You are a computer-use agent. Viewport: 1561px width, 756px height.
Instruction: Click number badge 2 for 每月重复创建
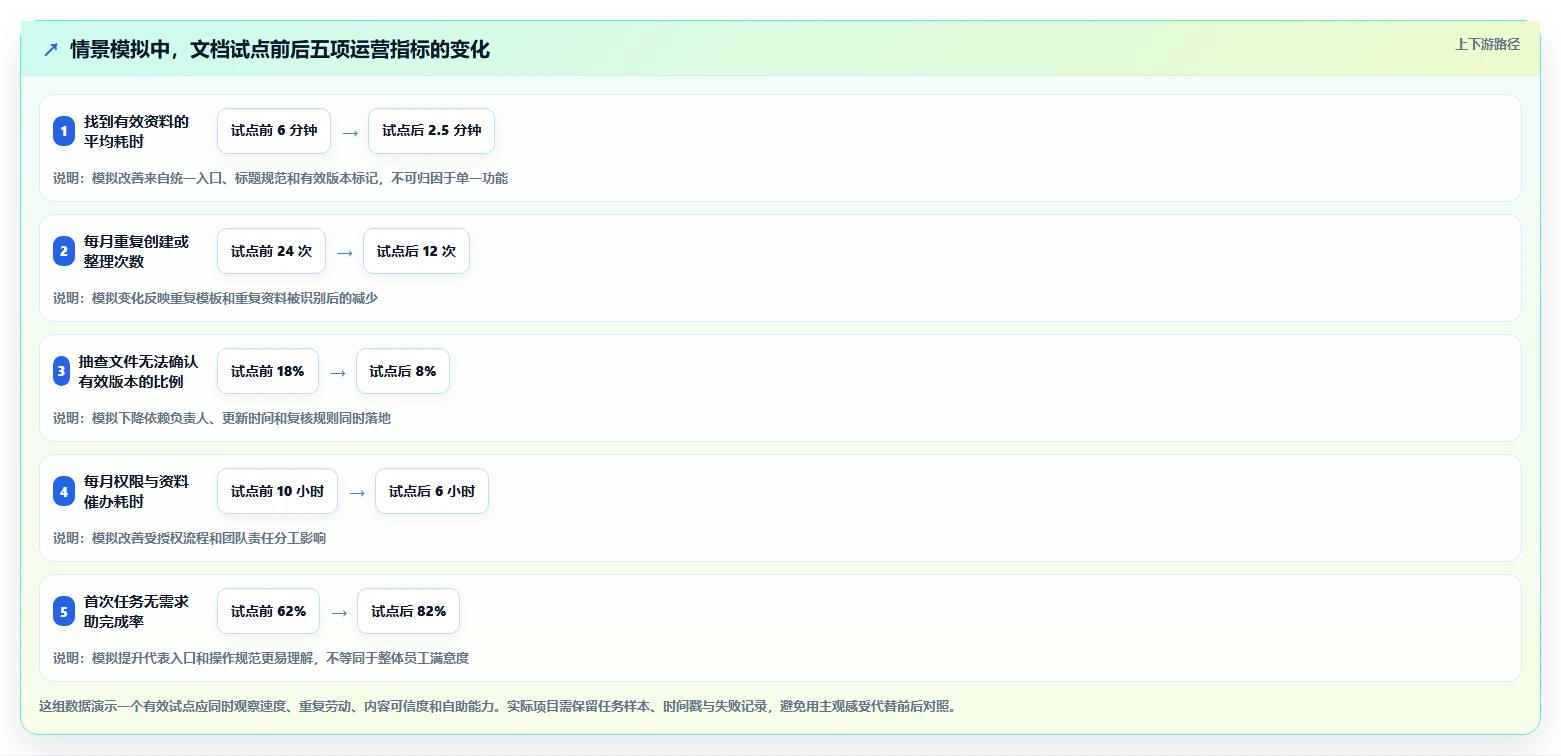[64, 251]
